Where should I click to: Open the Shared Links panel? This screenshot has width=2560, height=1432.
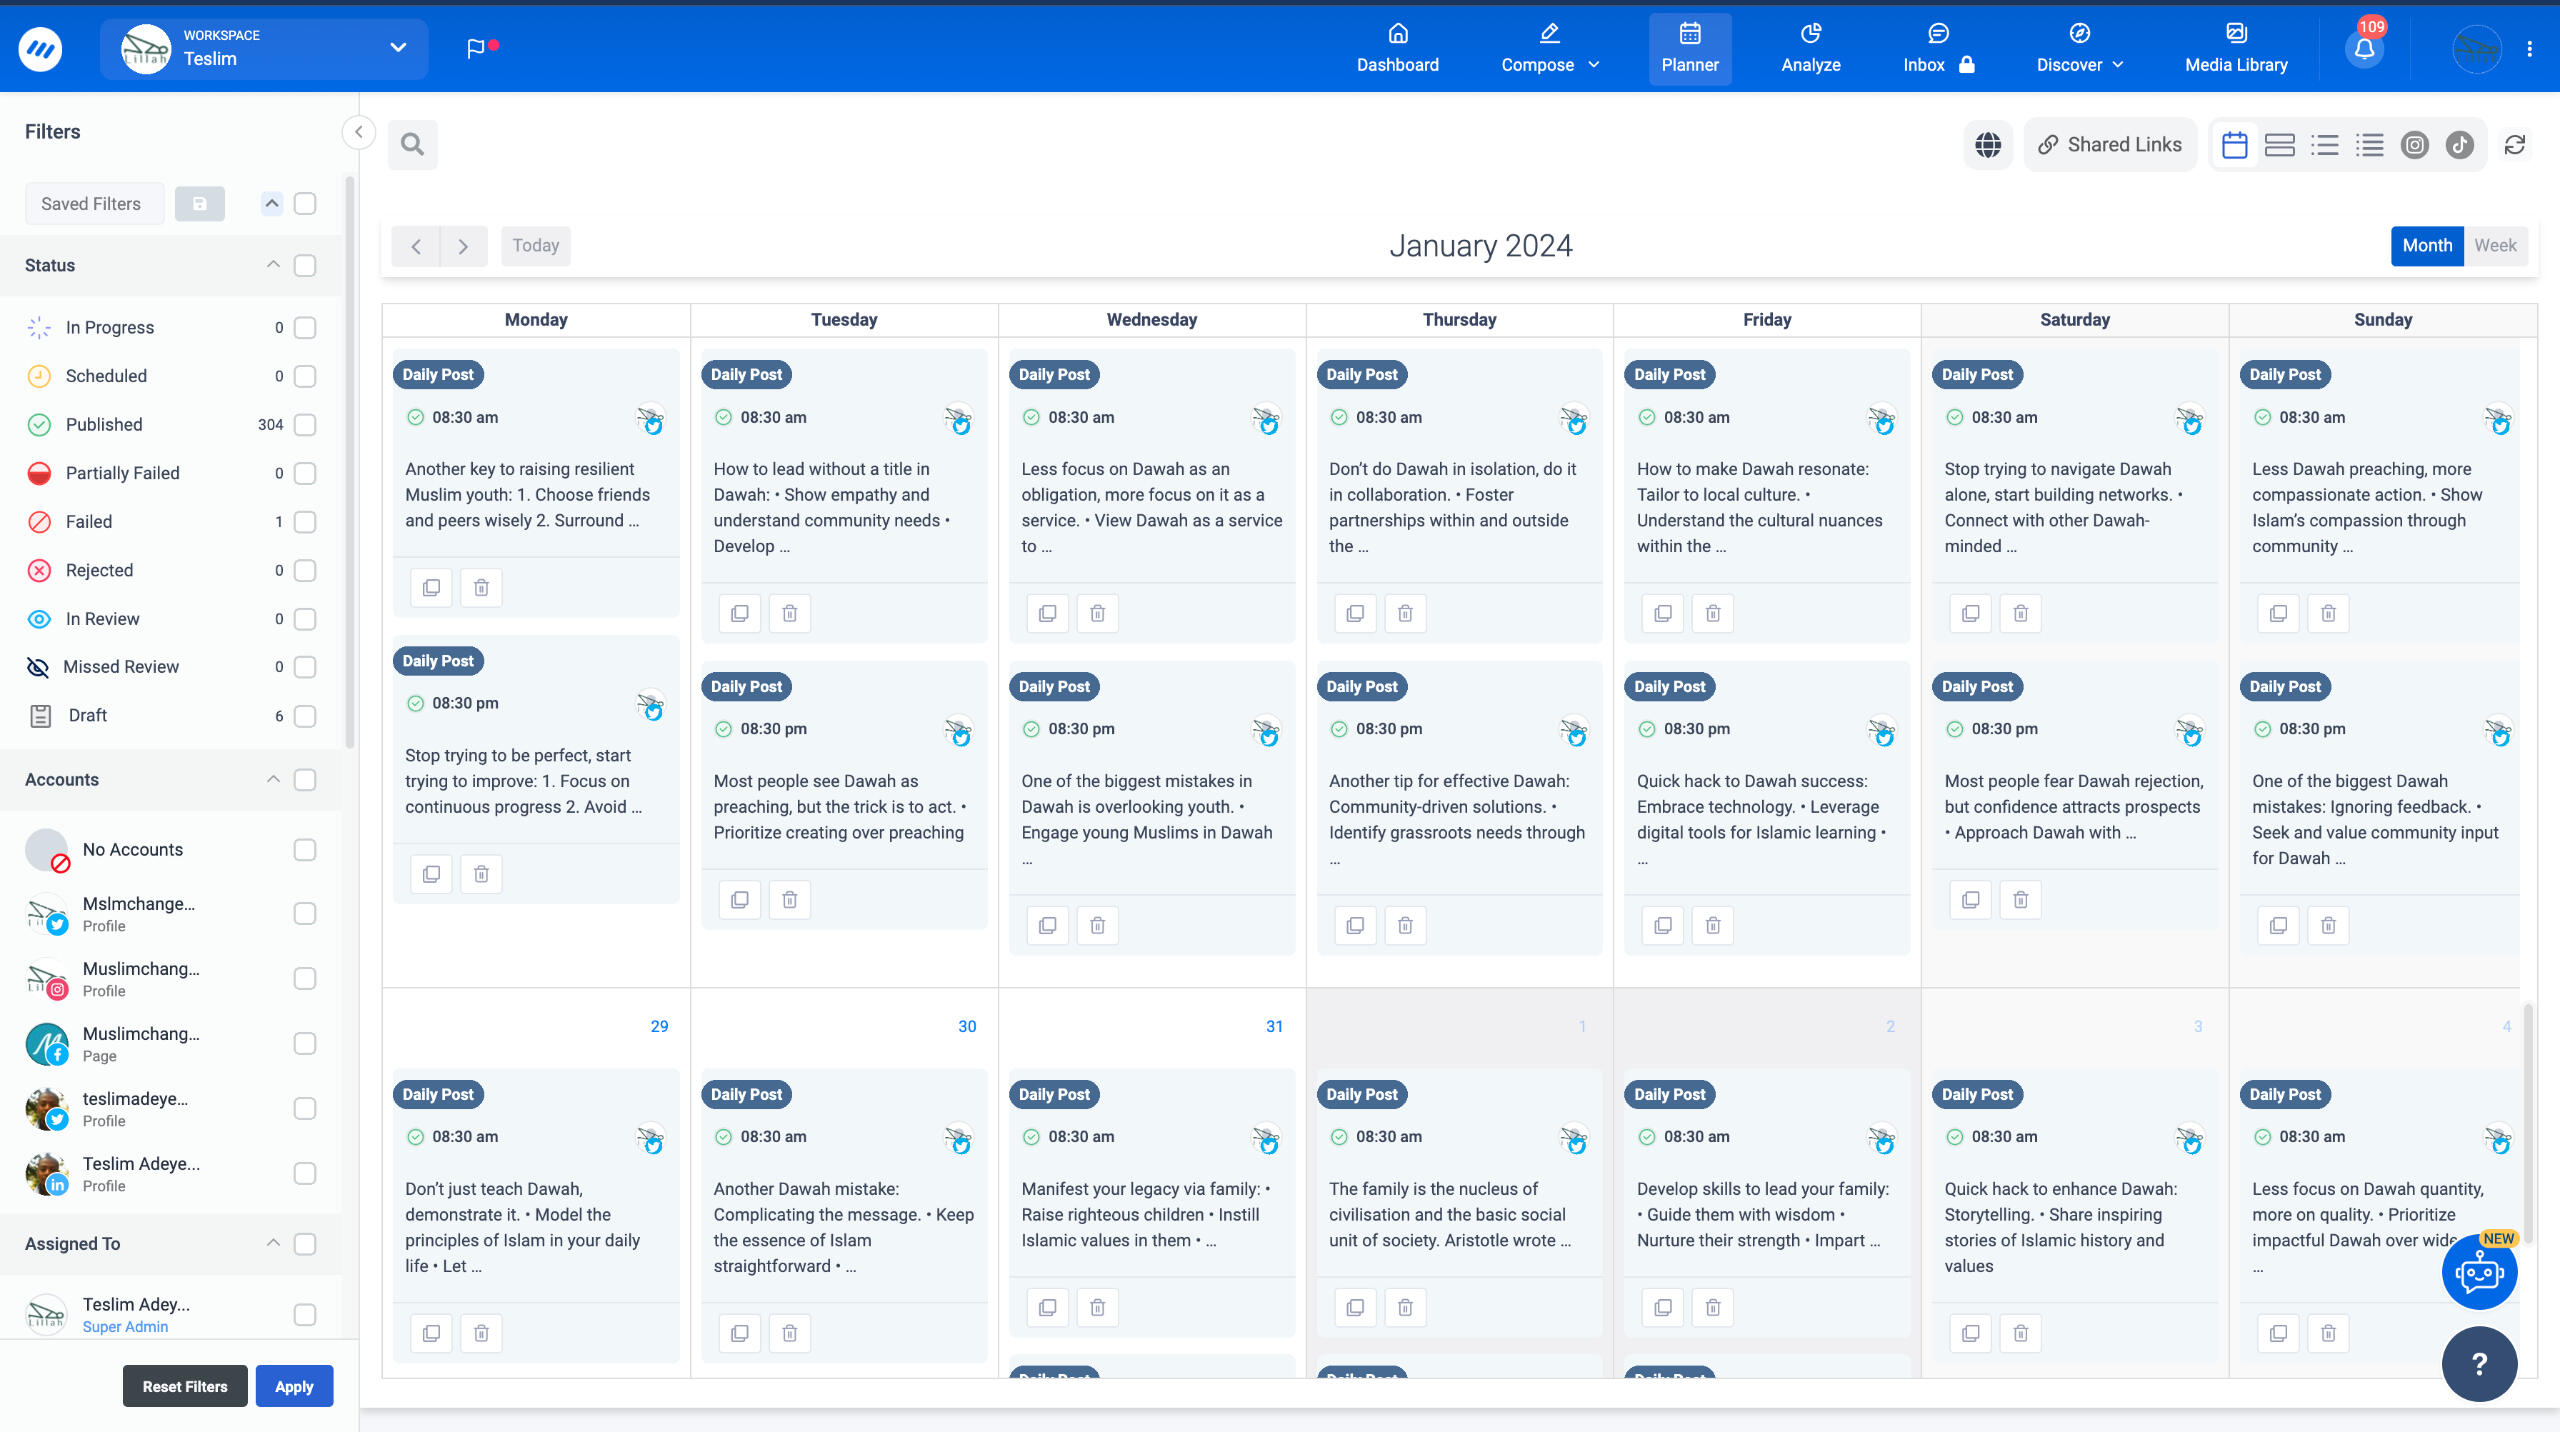click(2110, 144)
